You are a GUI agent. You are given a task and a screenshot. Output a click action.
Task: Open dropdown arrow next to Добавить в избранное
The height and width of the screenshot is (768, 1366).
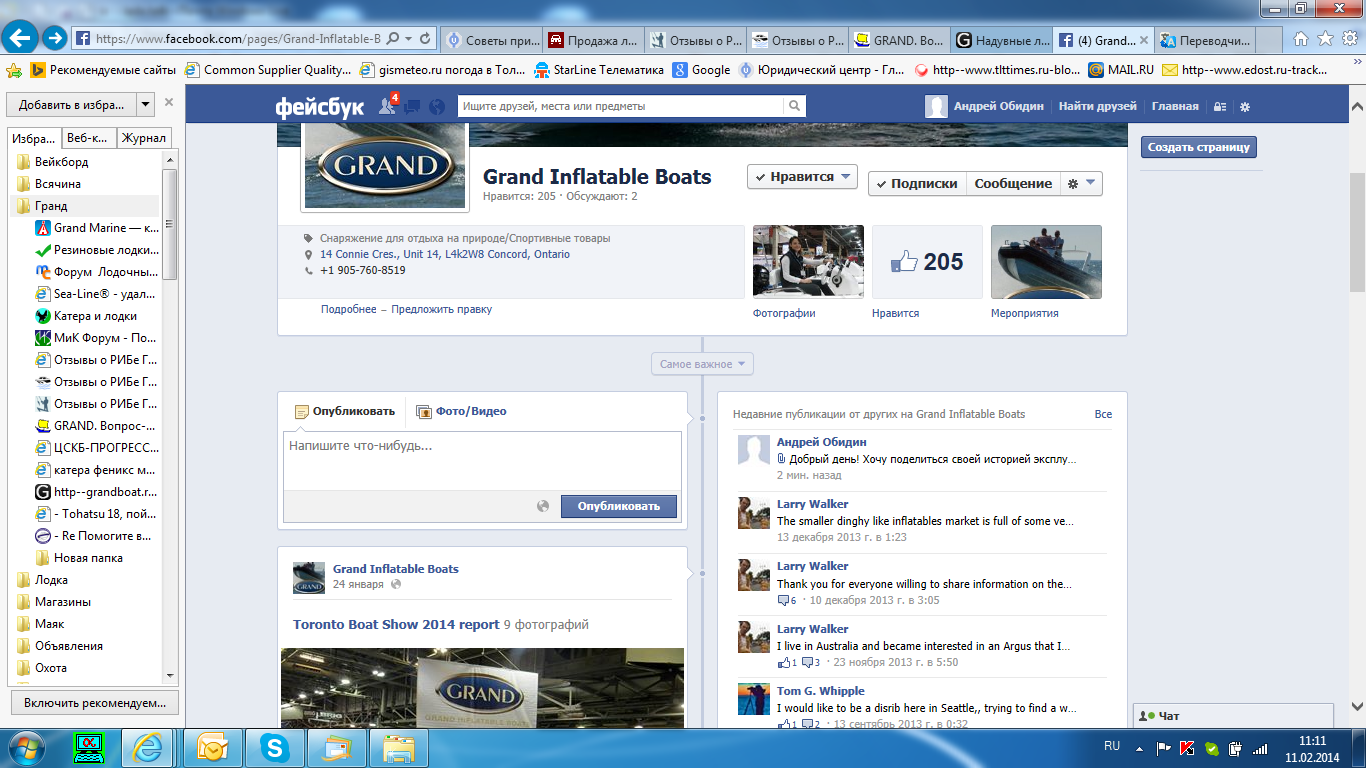[x=146, y=104]
